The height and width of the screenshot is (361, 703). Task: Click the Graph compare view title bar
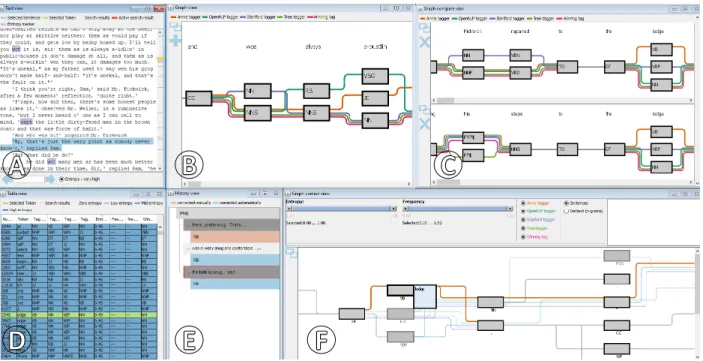click(558, 8)
